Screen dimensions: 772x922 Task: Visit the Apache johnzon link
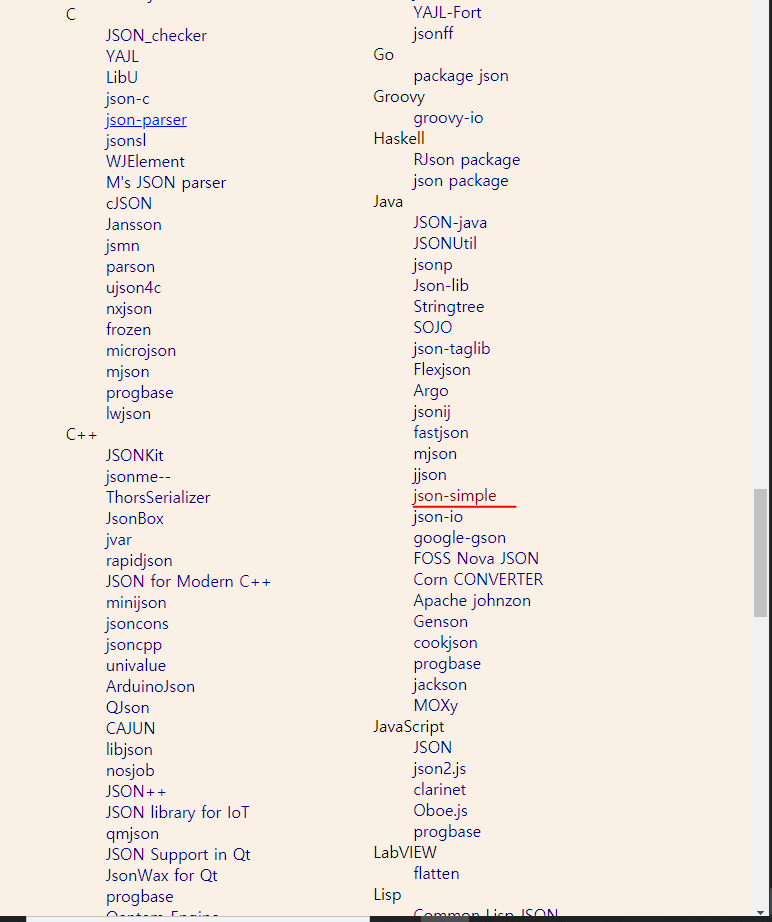click(472, 601)
